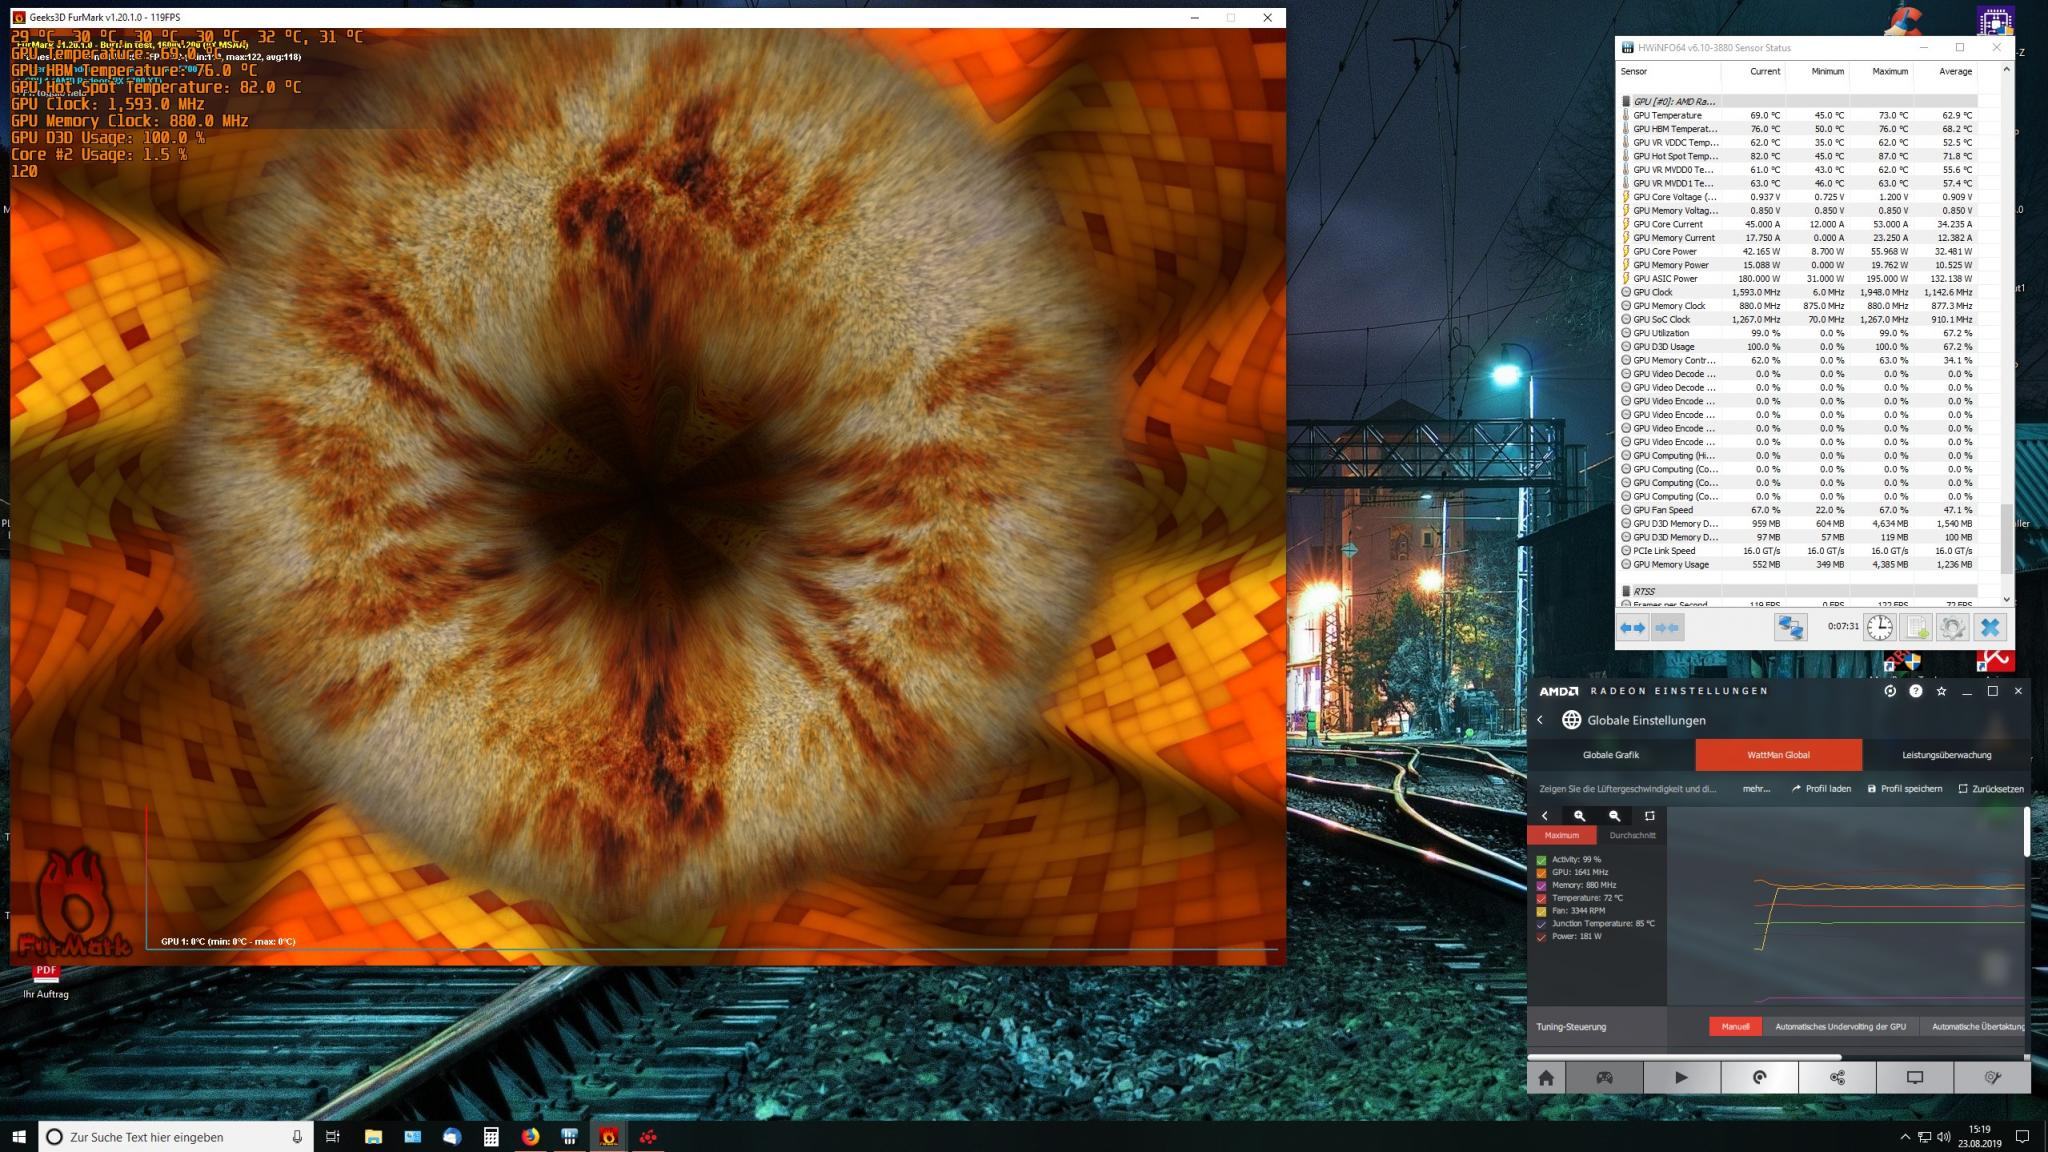Switch to Globale Grafik tab

coord(1610,755)
